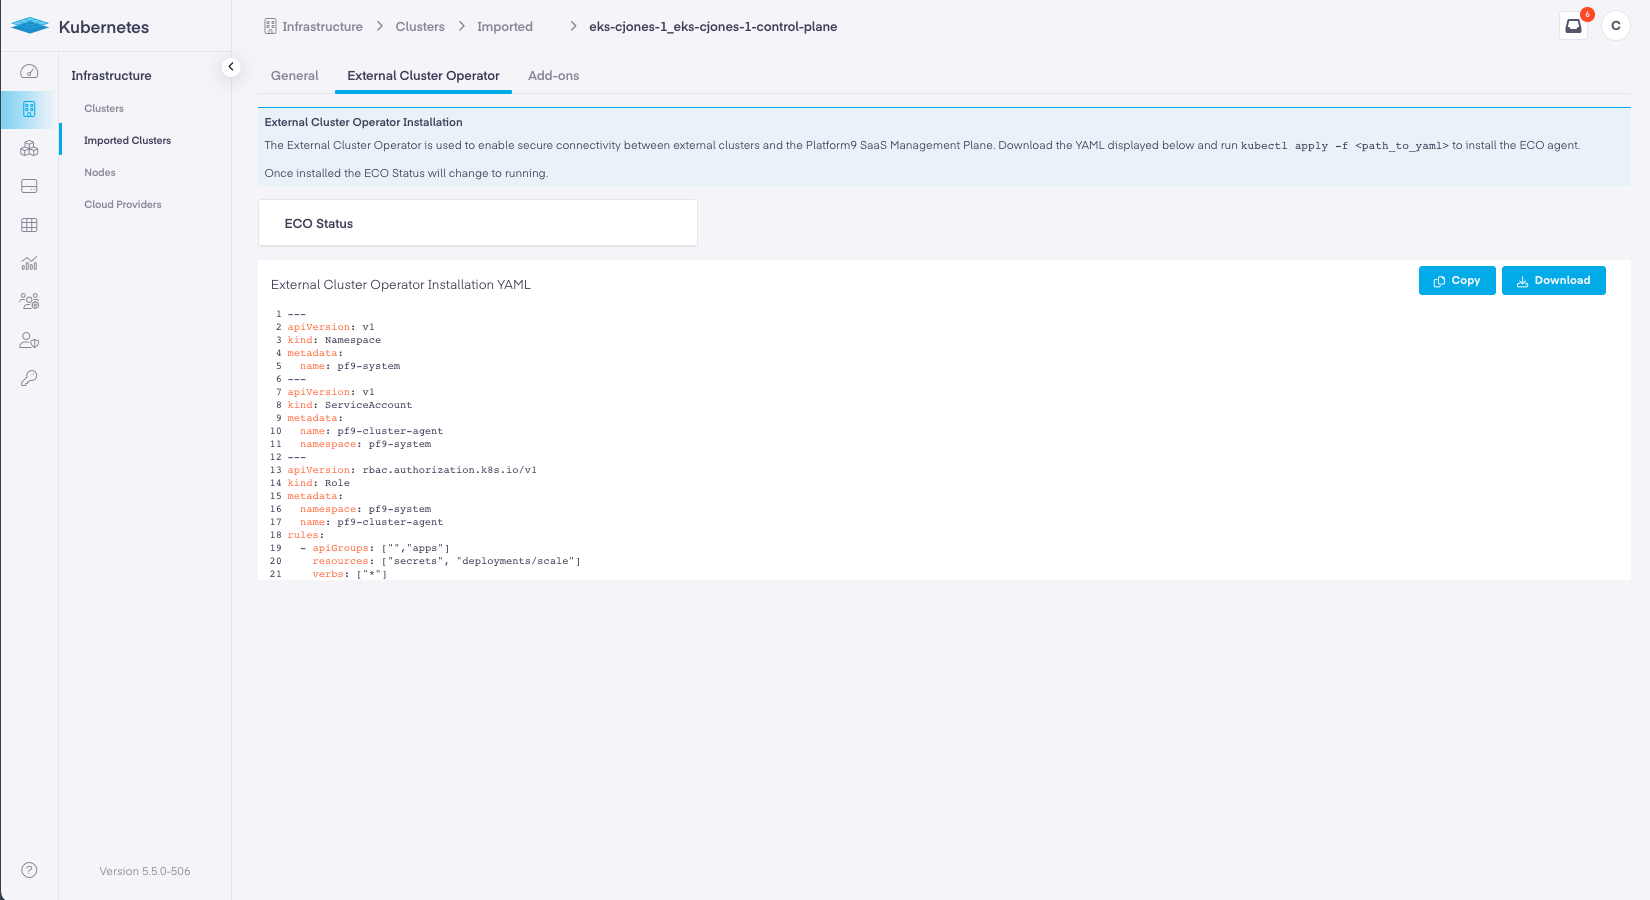Open the dashboard gauge icon in sidebar
The height and width of the screenshot is (900, 1650).
29,71
